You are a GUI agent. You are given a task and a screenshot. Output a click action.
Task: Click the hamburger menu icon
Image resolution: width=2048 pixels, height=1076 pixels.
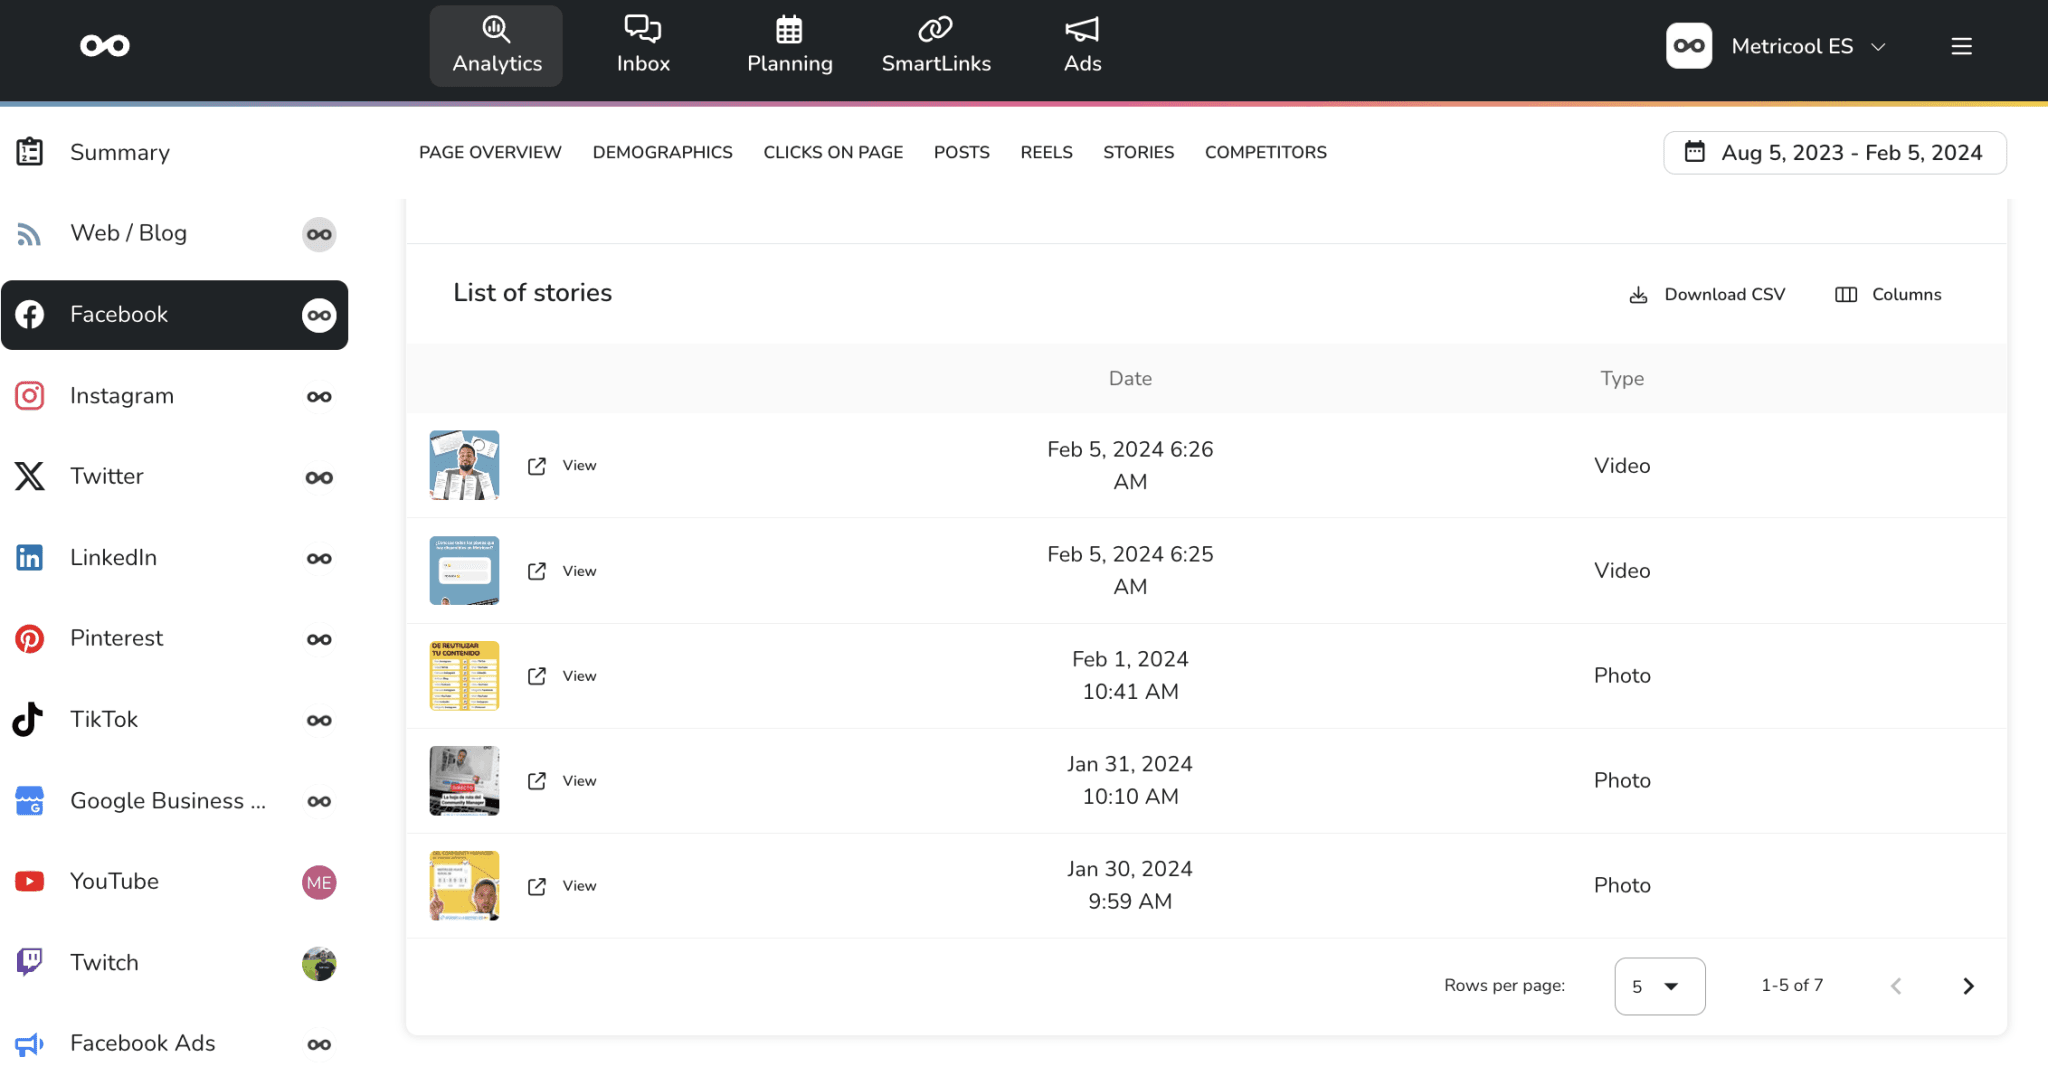tap(1961, 46)
